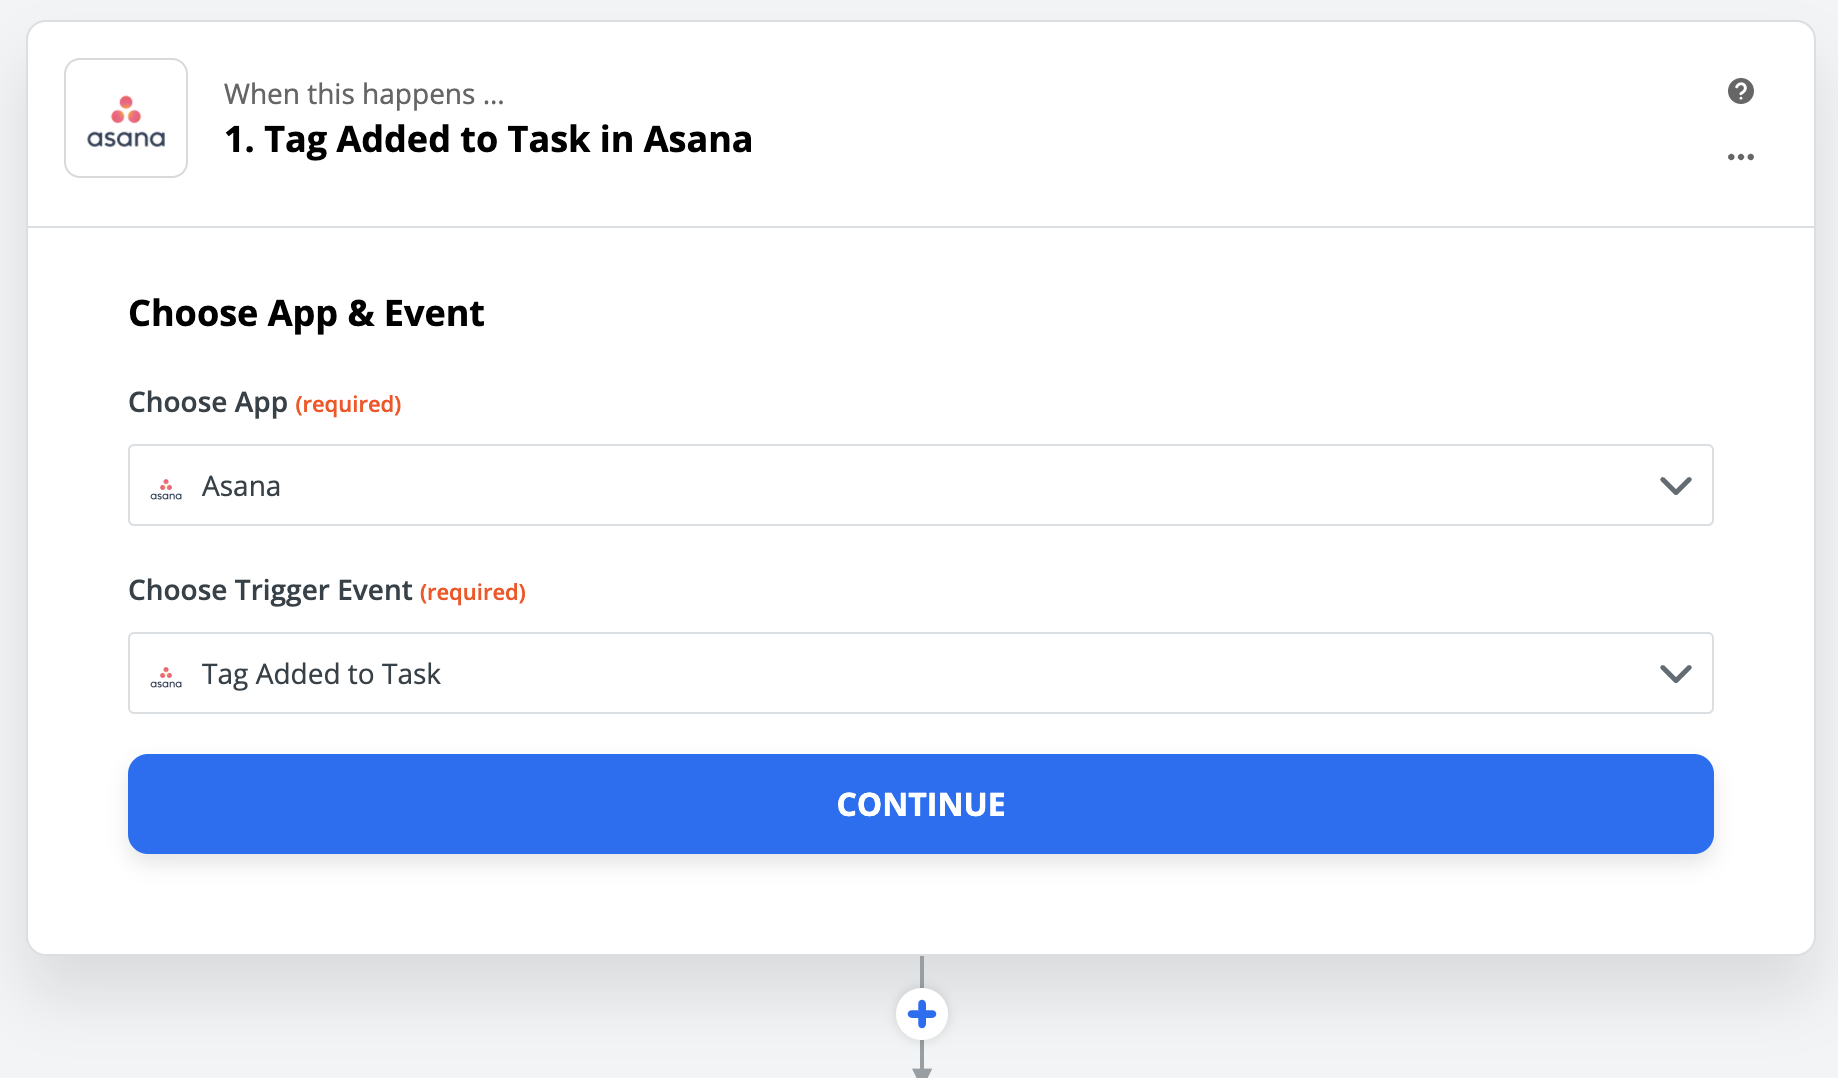
Task: Click the Choose App & Event heading
Action: [305, 312]
